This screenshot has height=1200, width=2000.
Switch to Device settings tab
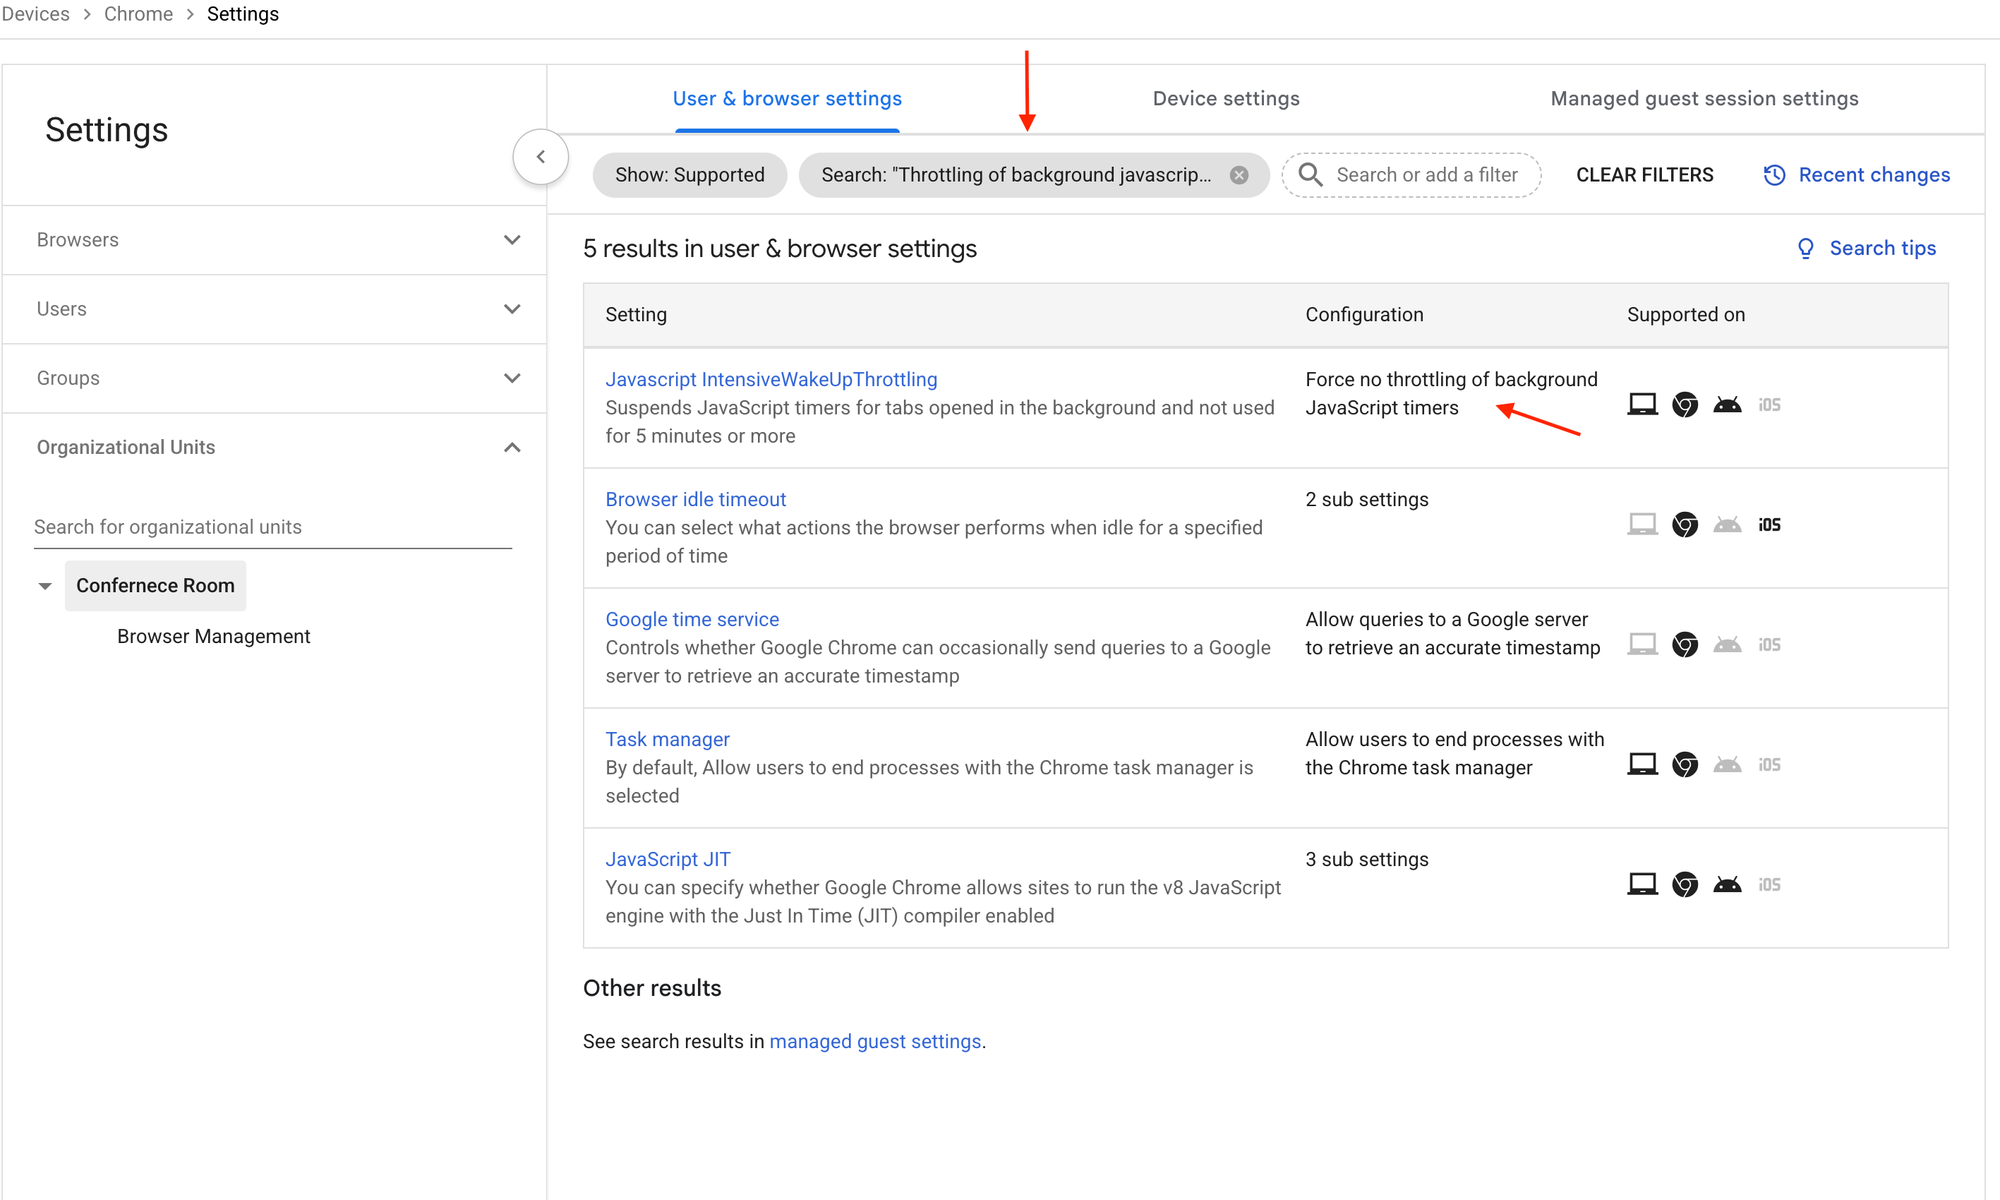click(x=1226, y=98)
